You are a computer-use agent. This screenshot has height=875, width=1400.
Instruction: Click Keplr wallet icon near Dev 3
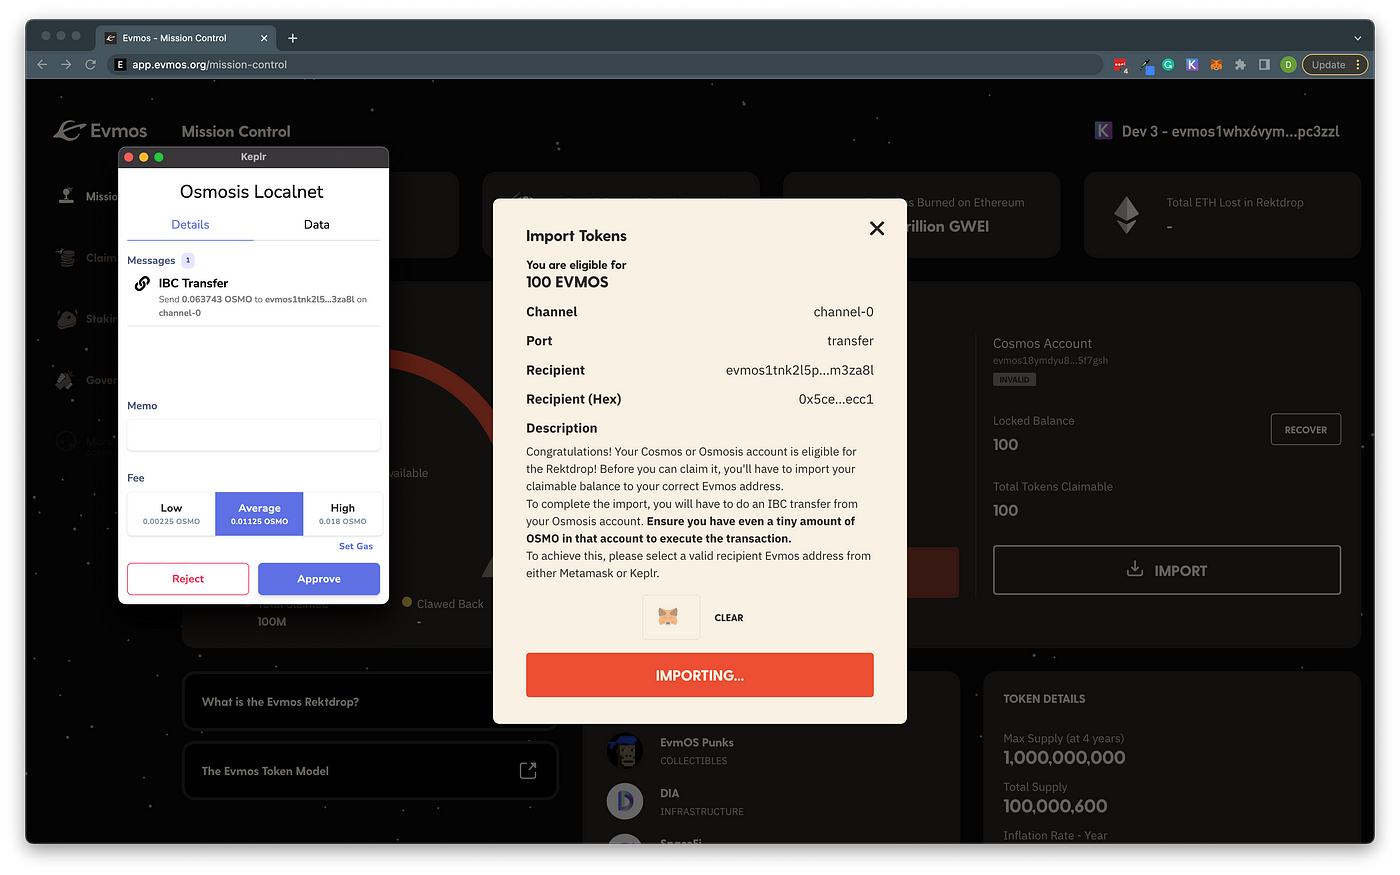click(x=1103, y=131)
